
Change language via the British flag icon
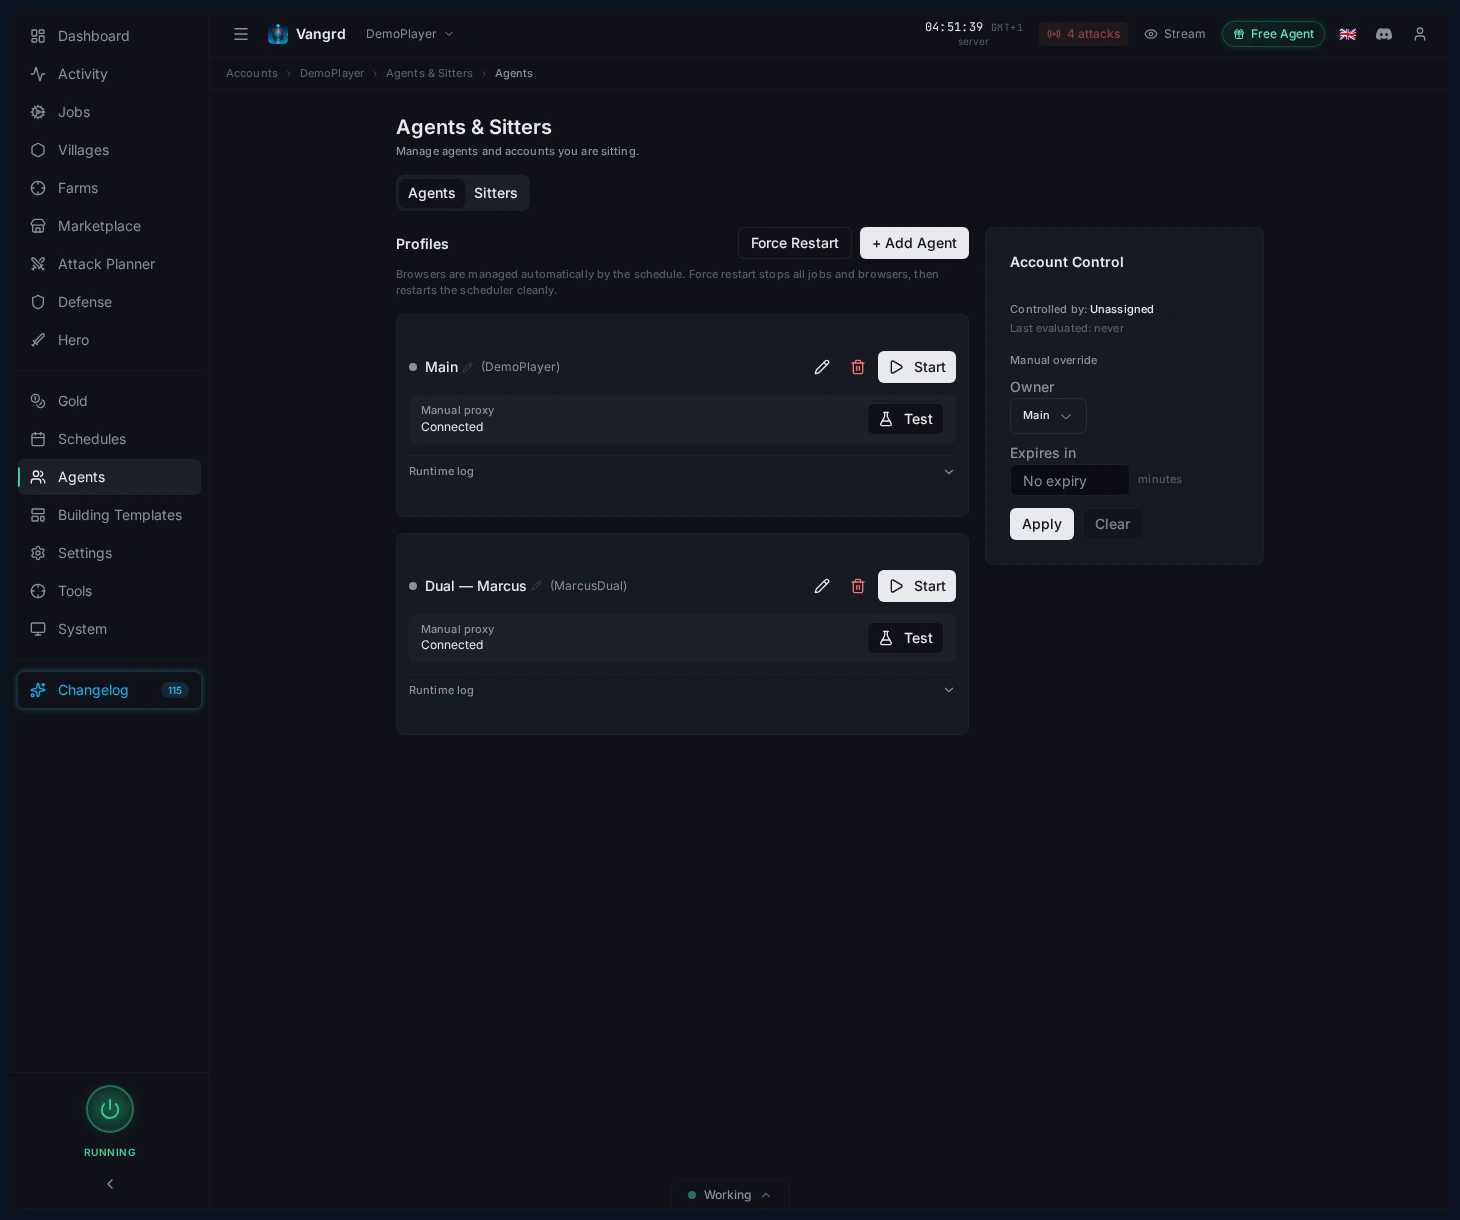(1348, 34)
